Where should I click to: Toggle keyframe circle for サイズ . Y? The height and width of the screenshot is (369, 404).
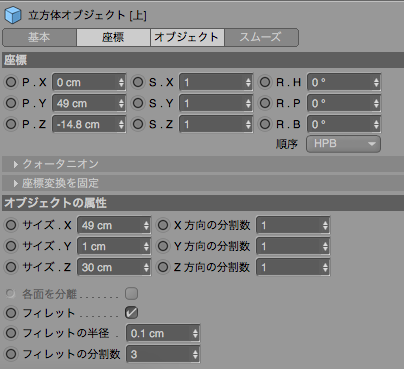(11, 246)
